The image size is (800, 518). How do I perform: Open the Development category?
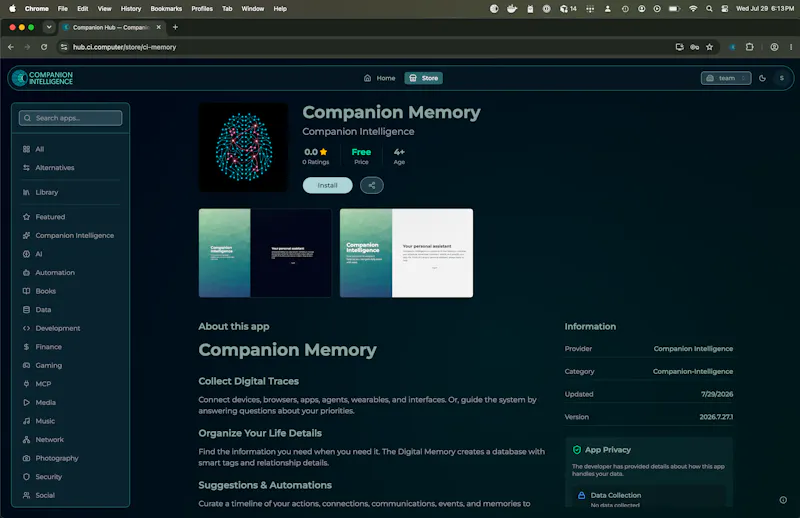tap(70, 328)
